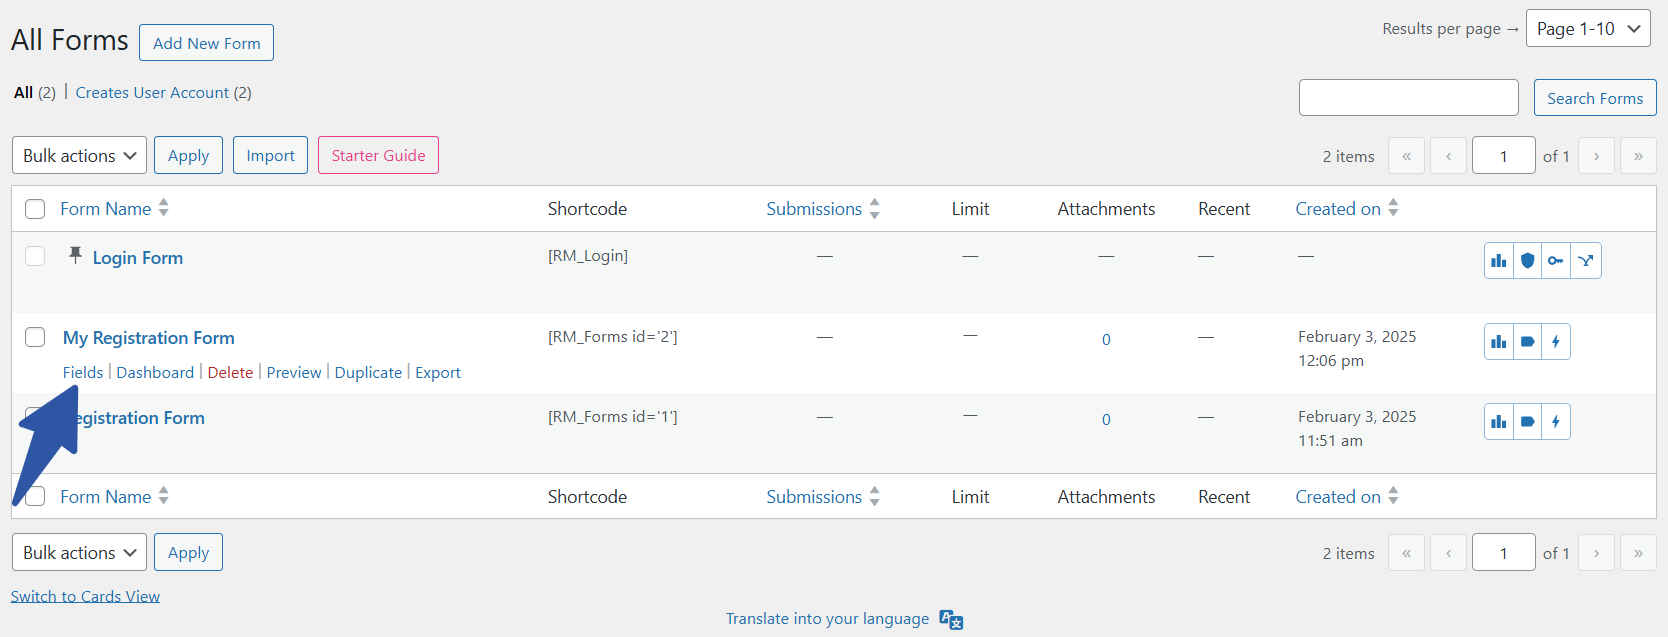Click the branching arrows icon for Login Form
1668x637 pixels.
click(1586, 261)
